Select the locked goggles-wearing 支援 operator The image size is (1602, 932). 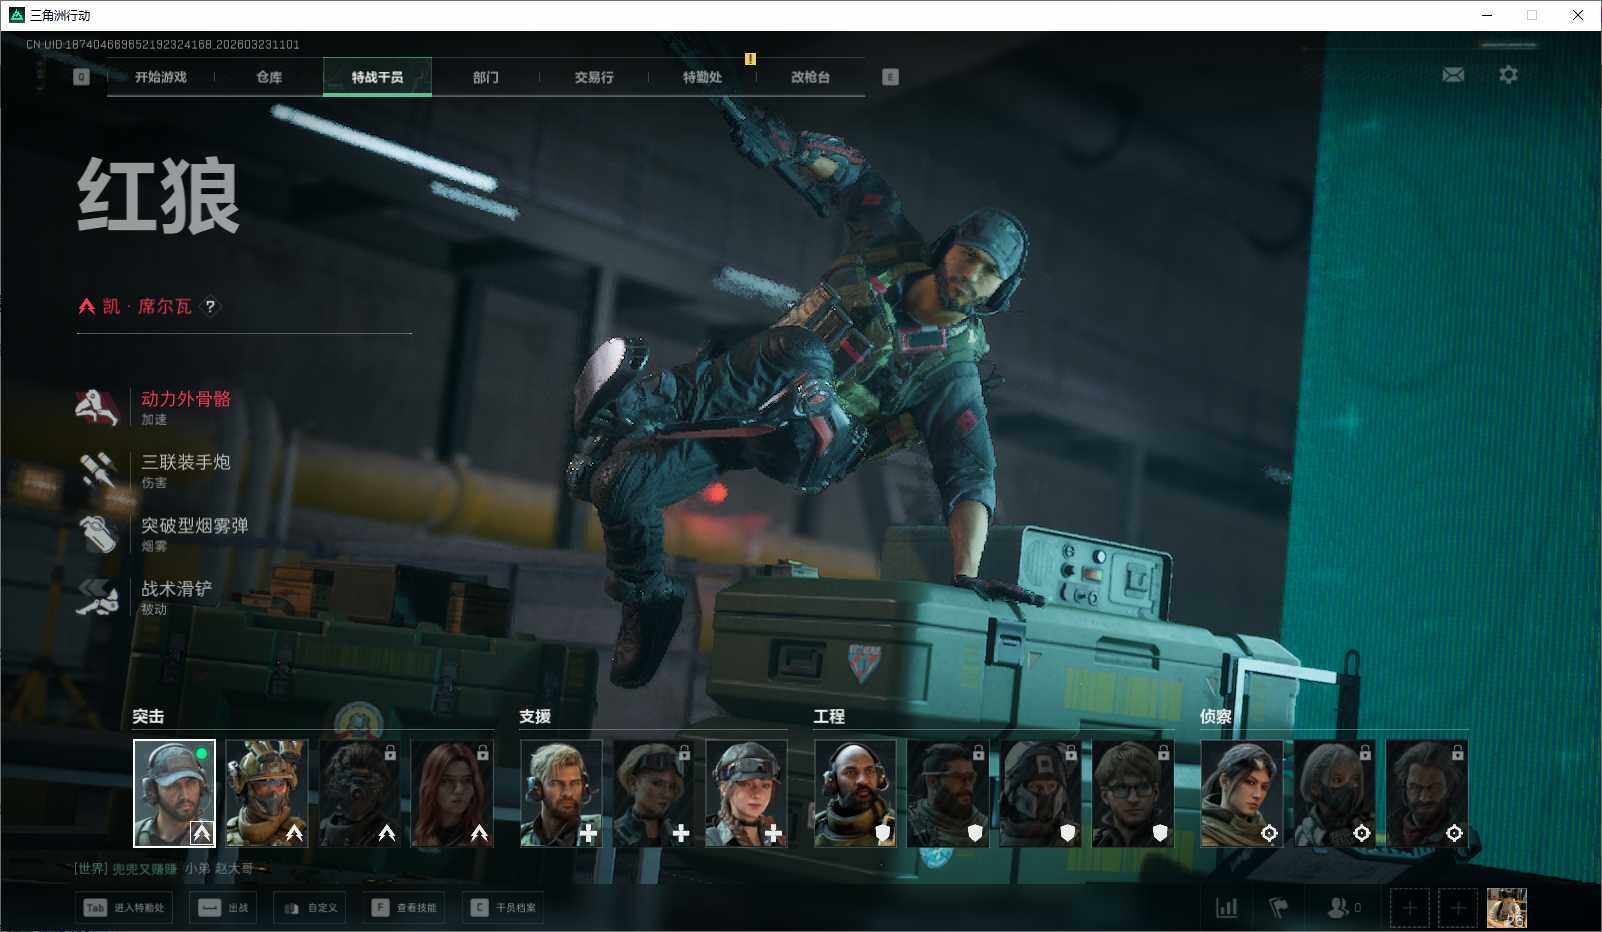click(x=653, y=793)
